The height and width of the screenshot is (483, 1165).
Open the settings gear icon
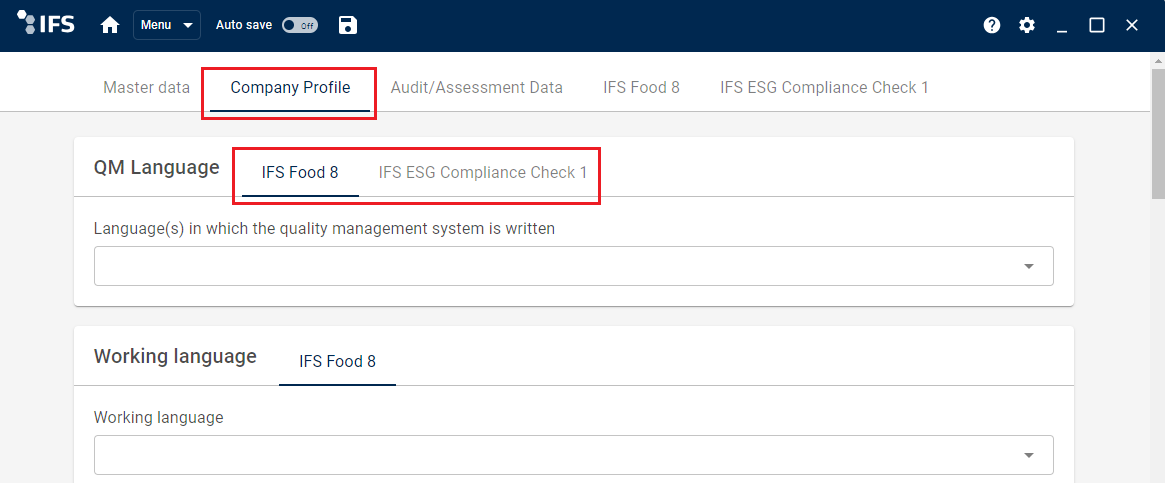click(1027, 25)
